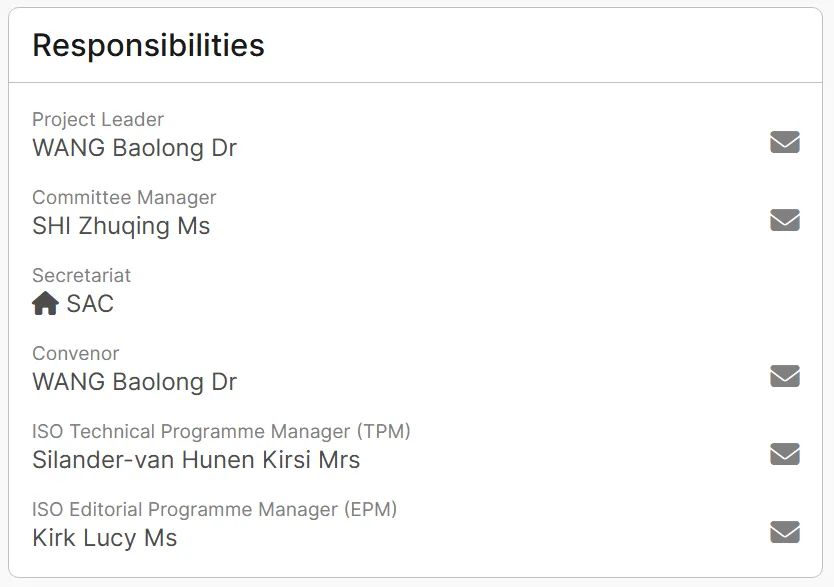
Task: Select Convenor name WANG Baolong Dr
Action: click(x=134, y=382)
